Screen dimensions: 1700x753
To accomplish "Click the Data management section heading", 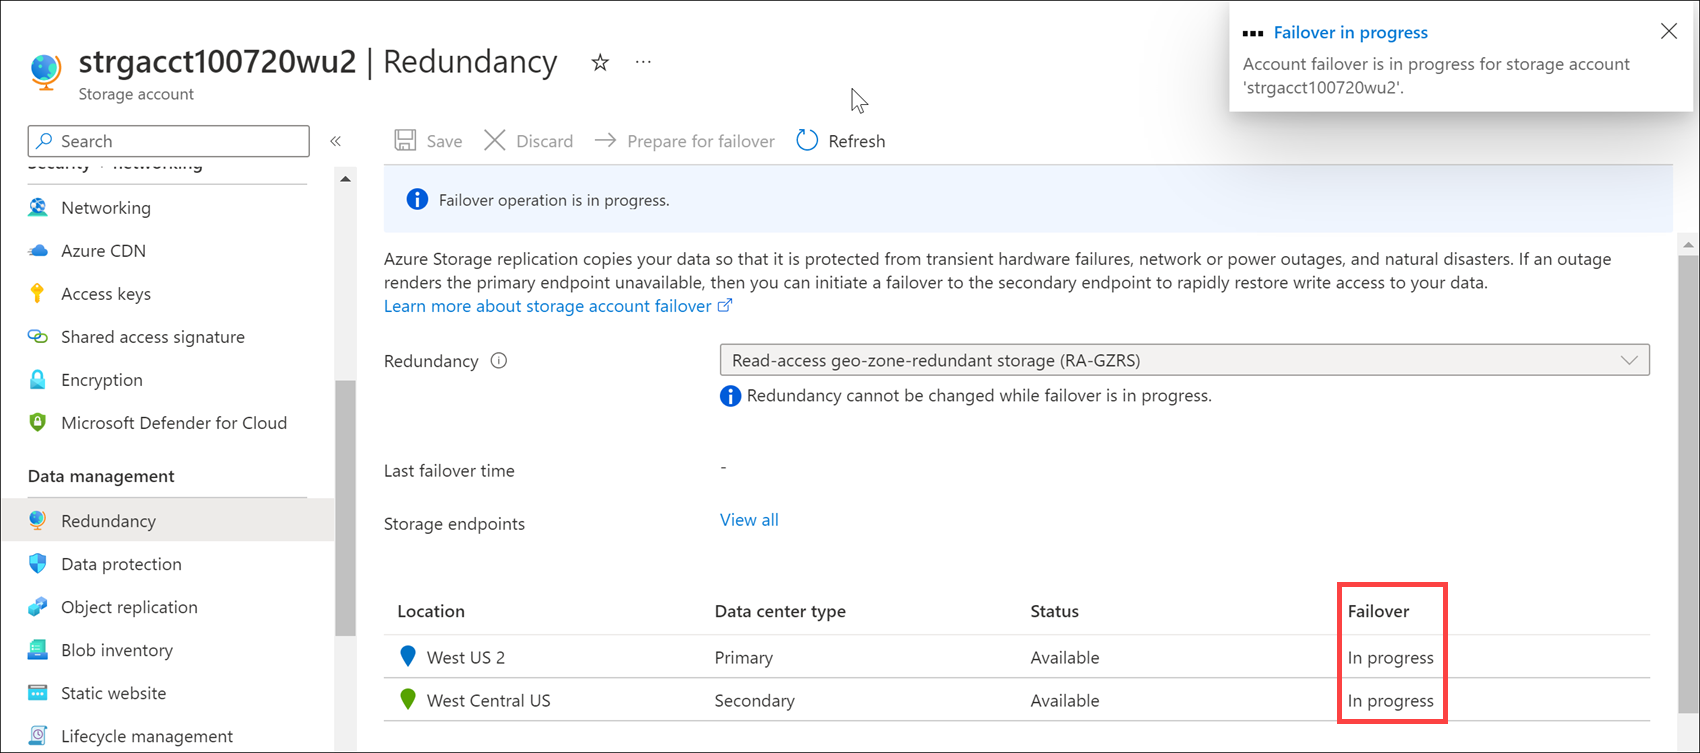I will [x=101, y=476].
